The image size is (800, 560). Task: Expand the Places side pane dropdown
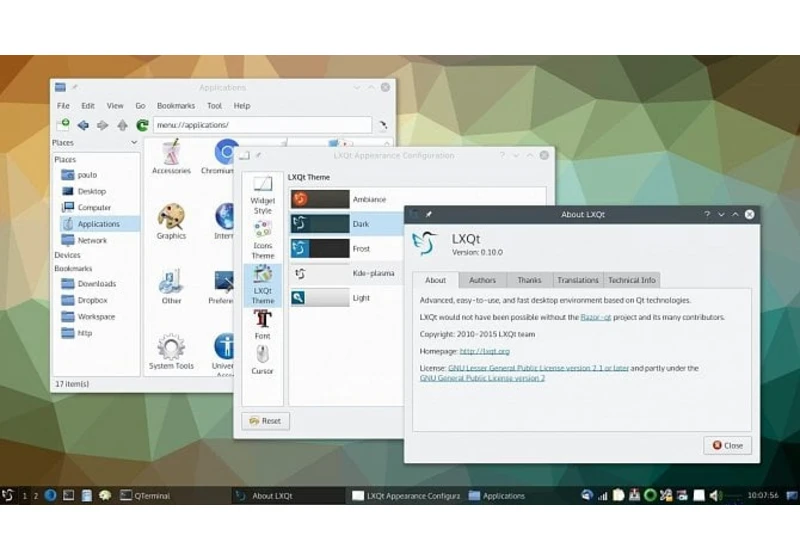134,142
